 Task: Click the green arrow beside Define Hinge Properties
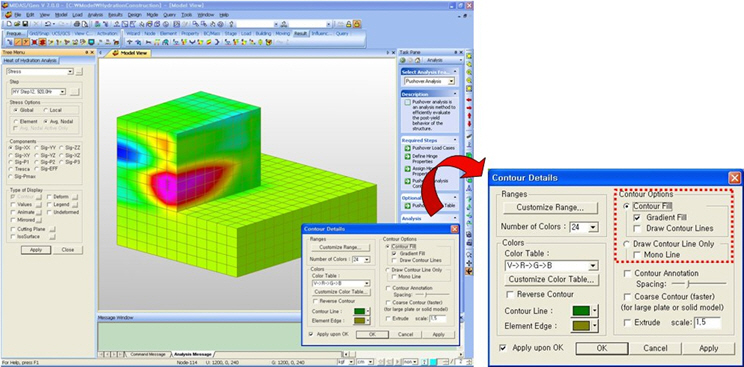pos(408,156)
